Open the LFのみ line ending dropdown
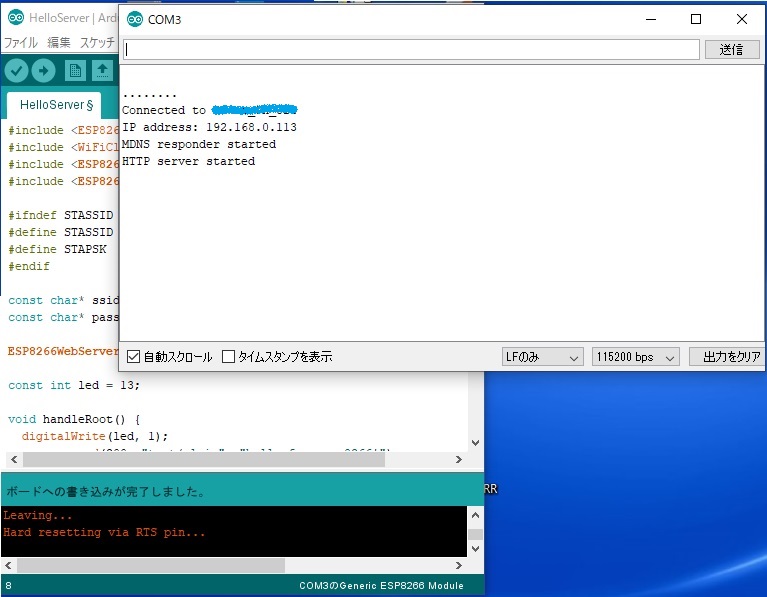The width and height of the screenshot is (767, 597). 542,357
